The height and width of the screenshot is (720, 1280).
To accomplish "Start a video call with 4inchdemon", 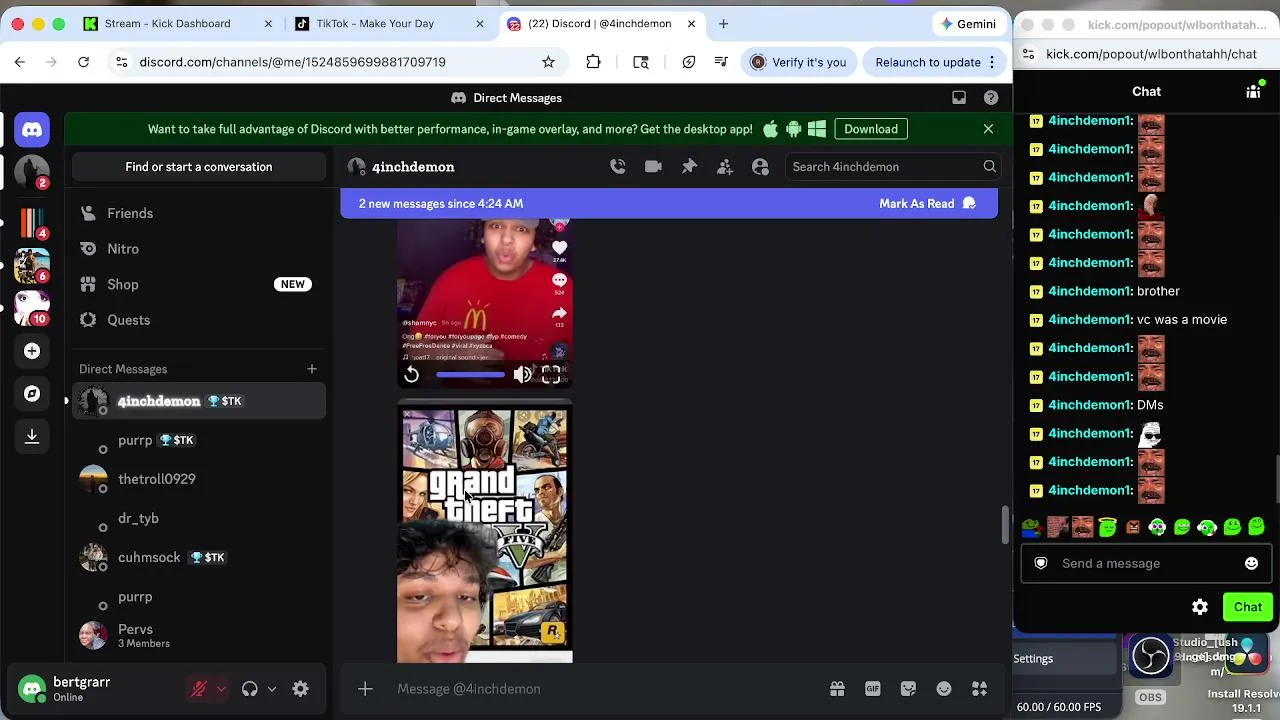I will tap(653, 167).
